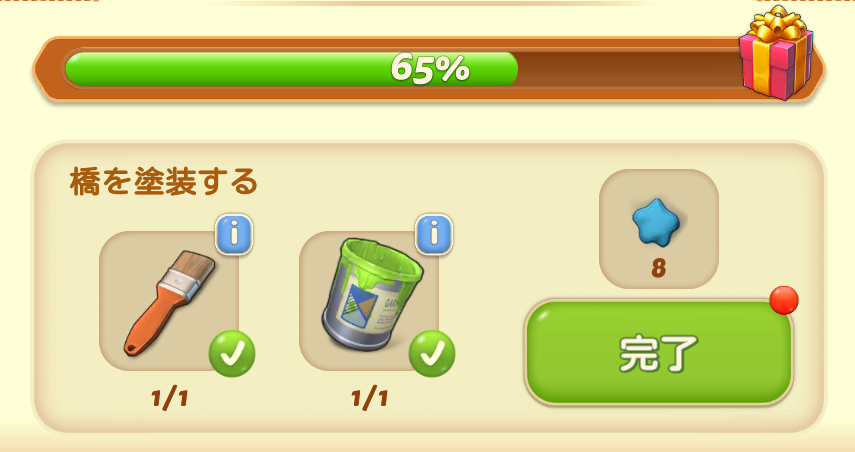Click the green checkmark on paintbrush
855x452 pixels.
(232, 354)
